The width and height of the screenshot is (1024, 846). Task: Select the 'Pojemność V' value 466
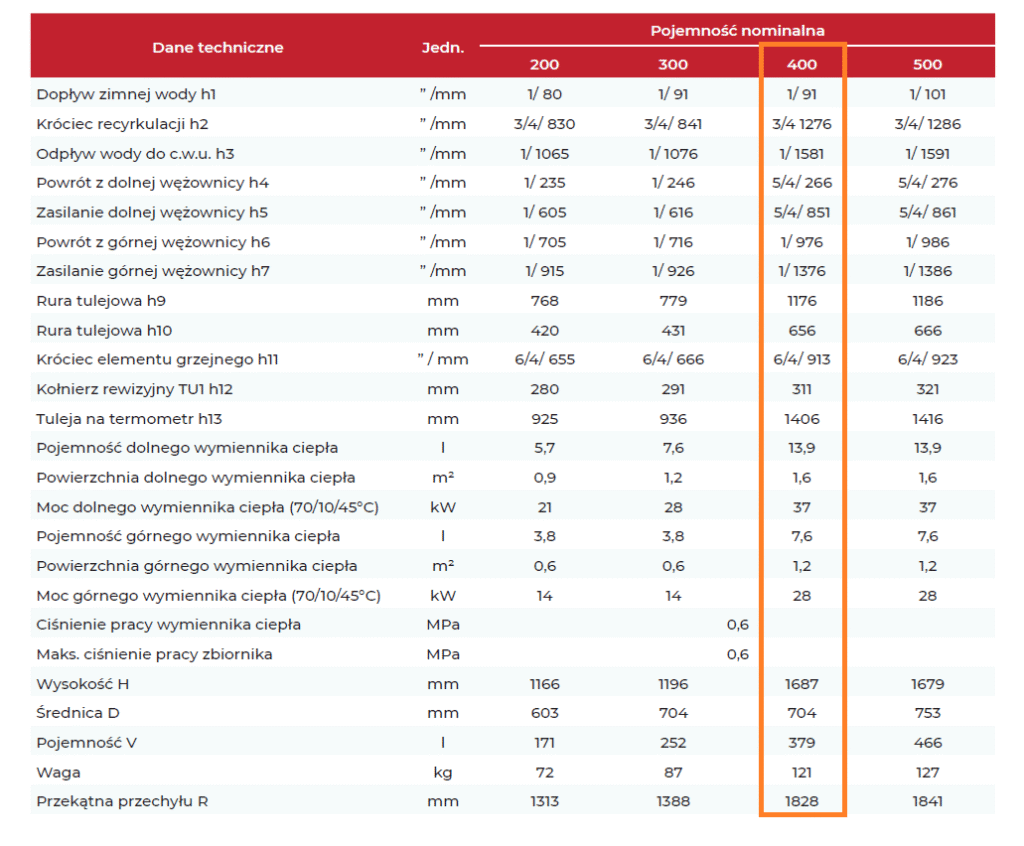pos(927,742)
